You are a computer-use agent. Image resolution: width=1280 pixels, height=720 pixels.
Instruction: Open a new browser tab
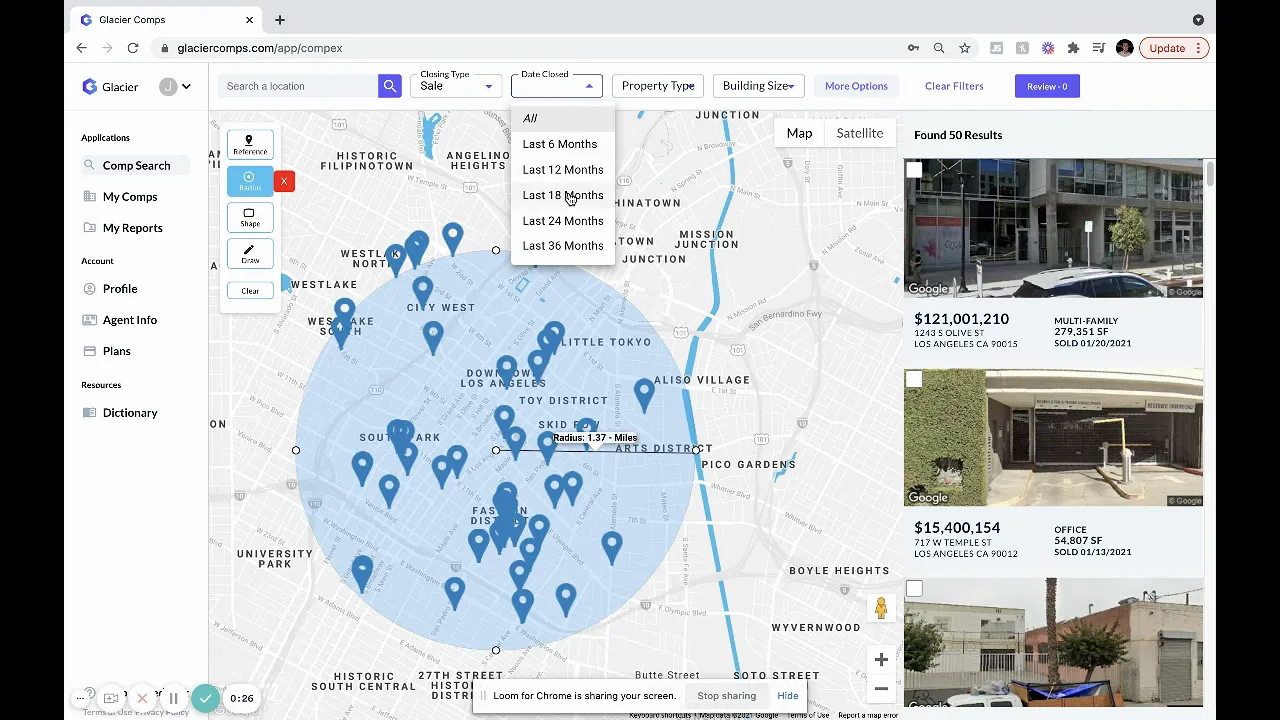280,20
